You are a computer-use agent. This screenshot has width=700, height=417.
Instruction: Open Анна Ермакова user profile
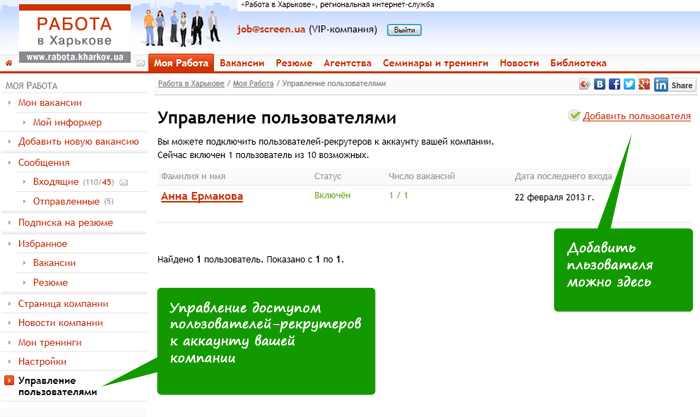pyautogui.click(x=202, y=196)
